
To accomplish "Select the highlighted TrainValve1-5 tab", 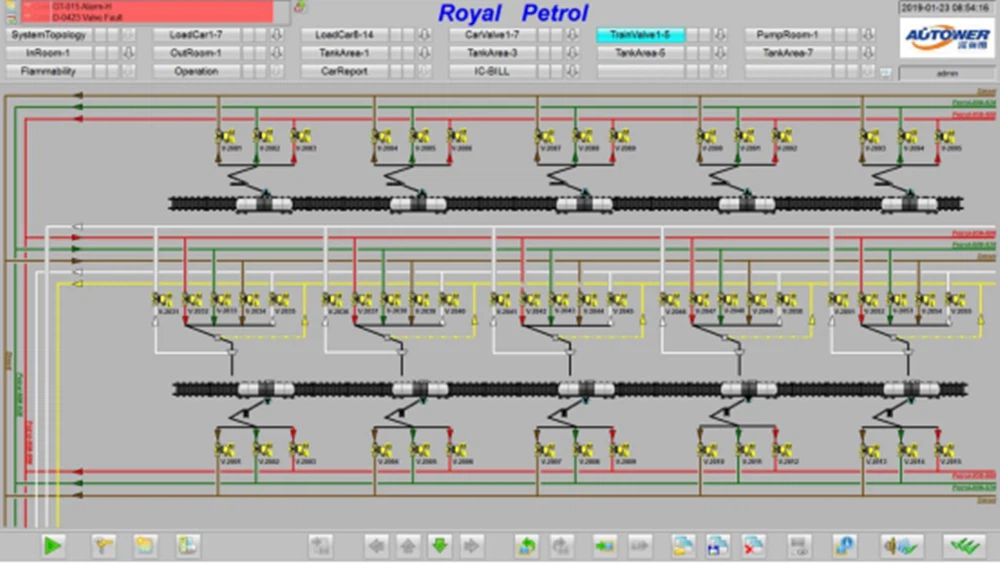I will 640,35.
